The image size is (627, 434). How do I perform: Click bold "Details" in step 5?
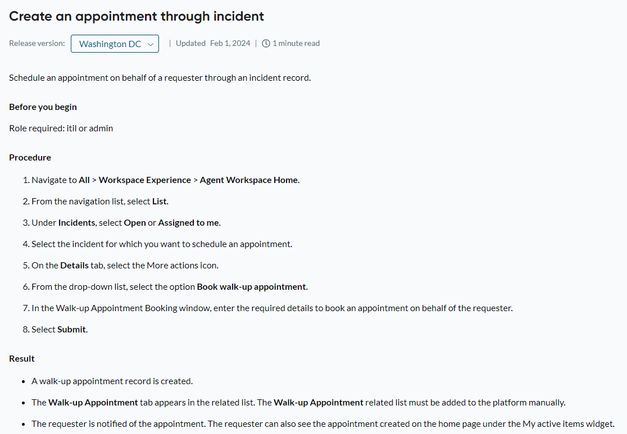pos(74,265)
